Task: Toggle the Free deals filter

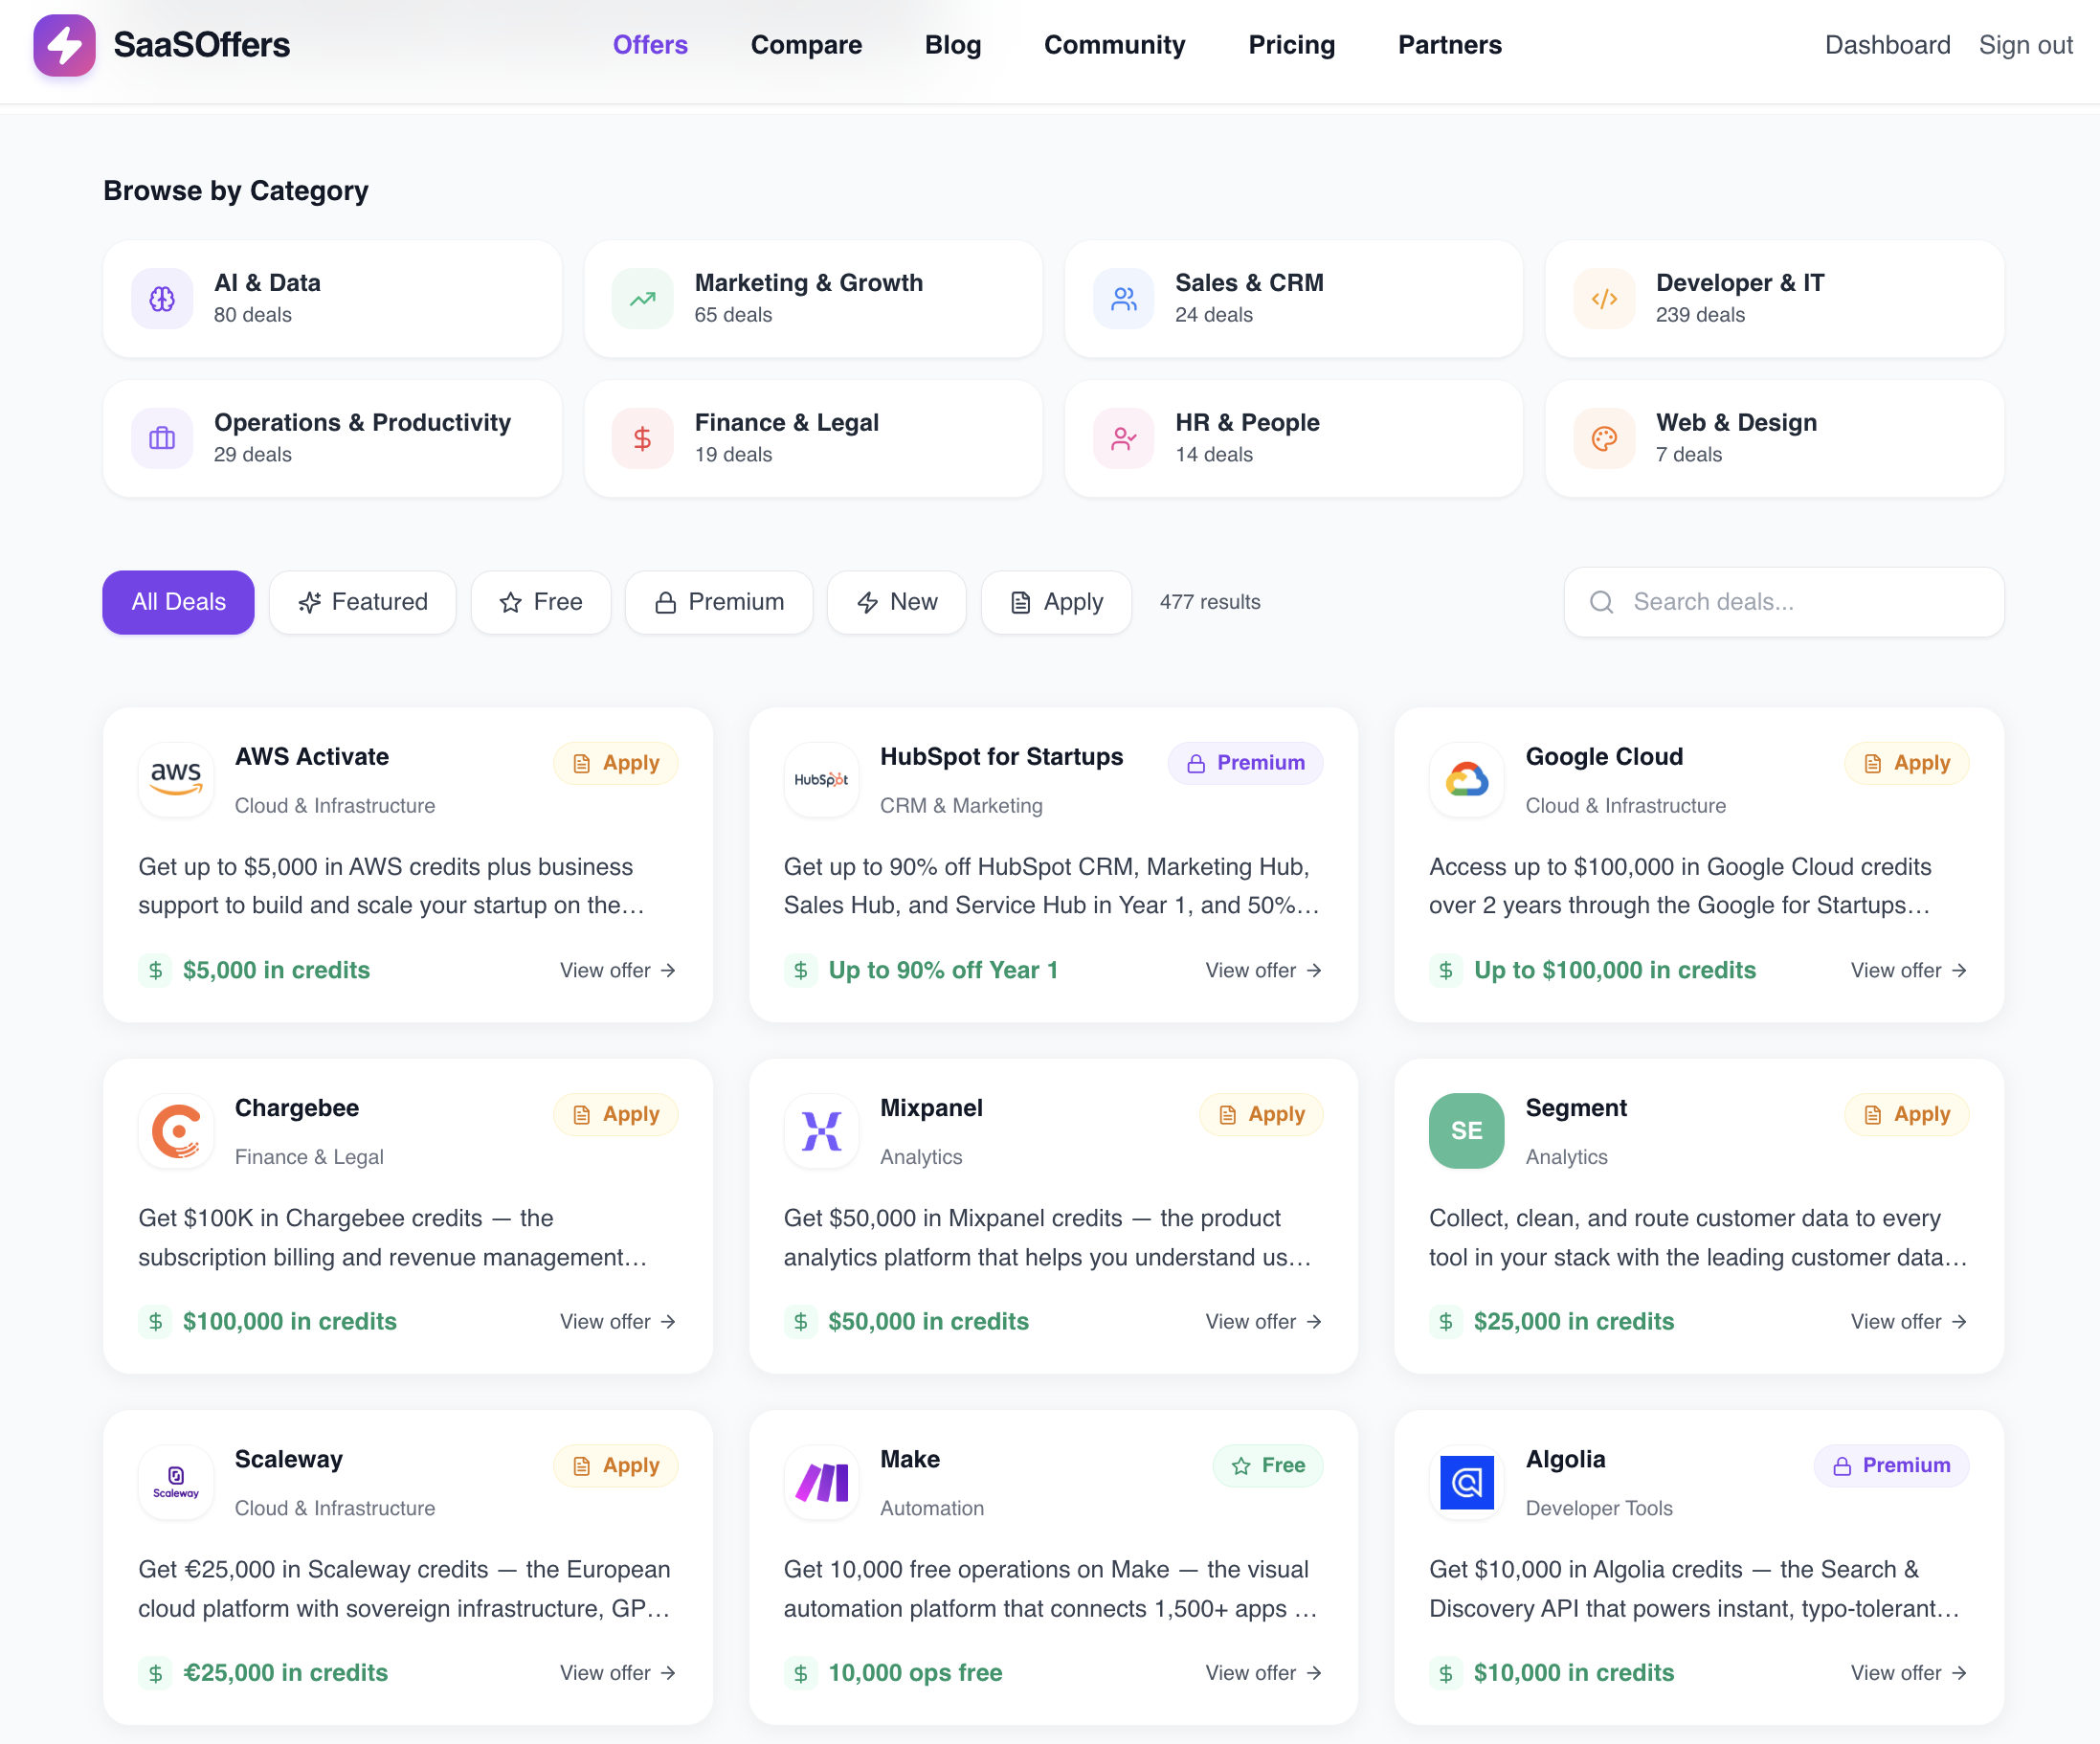Action: [541, 602]
